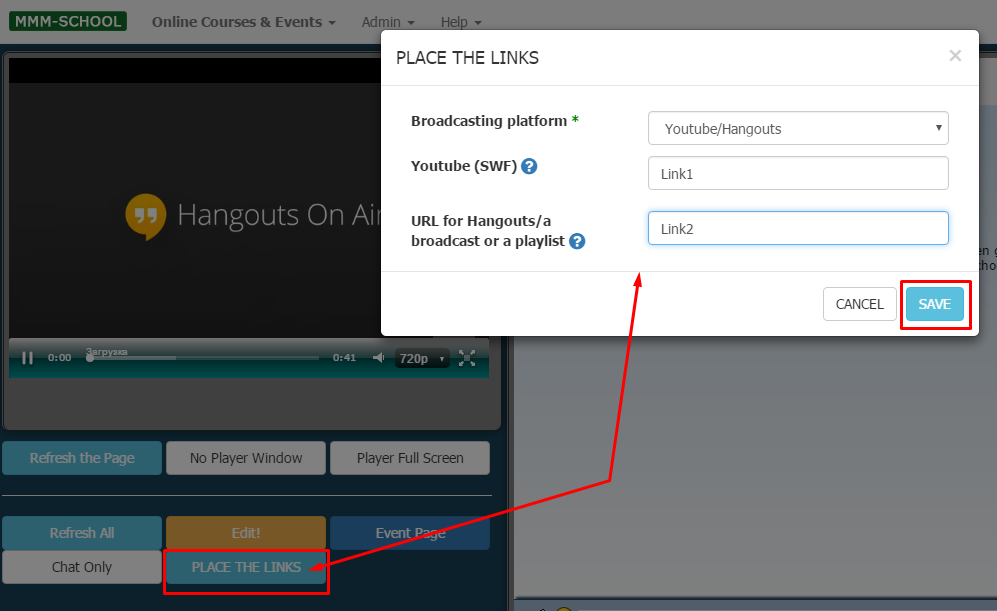Click Player Full Screen button
Image resolution: width=997 pixels, height=611 pixels.
click(410, 458)
